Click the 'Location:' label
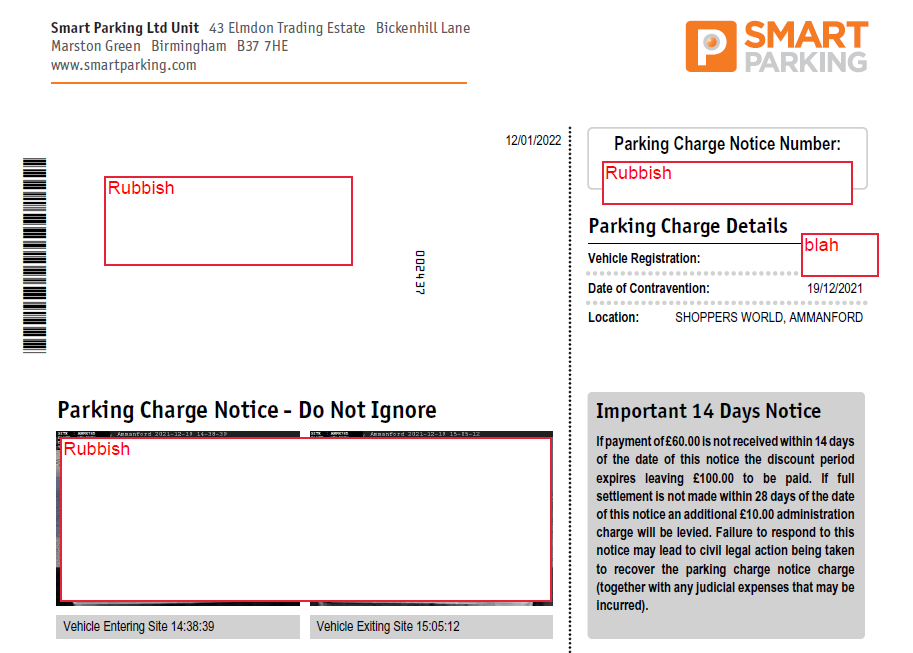Viewport: 913px width, 653px height. tap(613, 317)
